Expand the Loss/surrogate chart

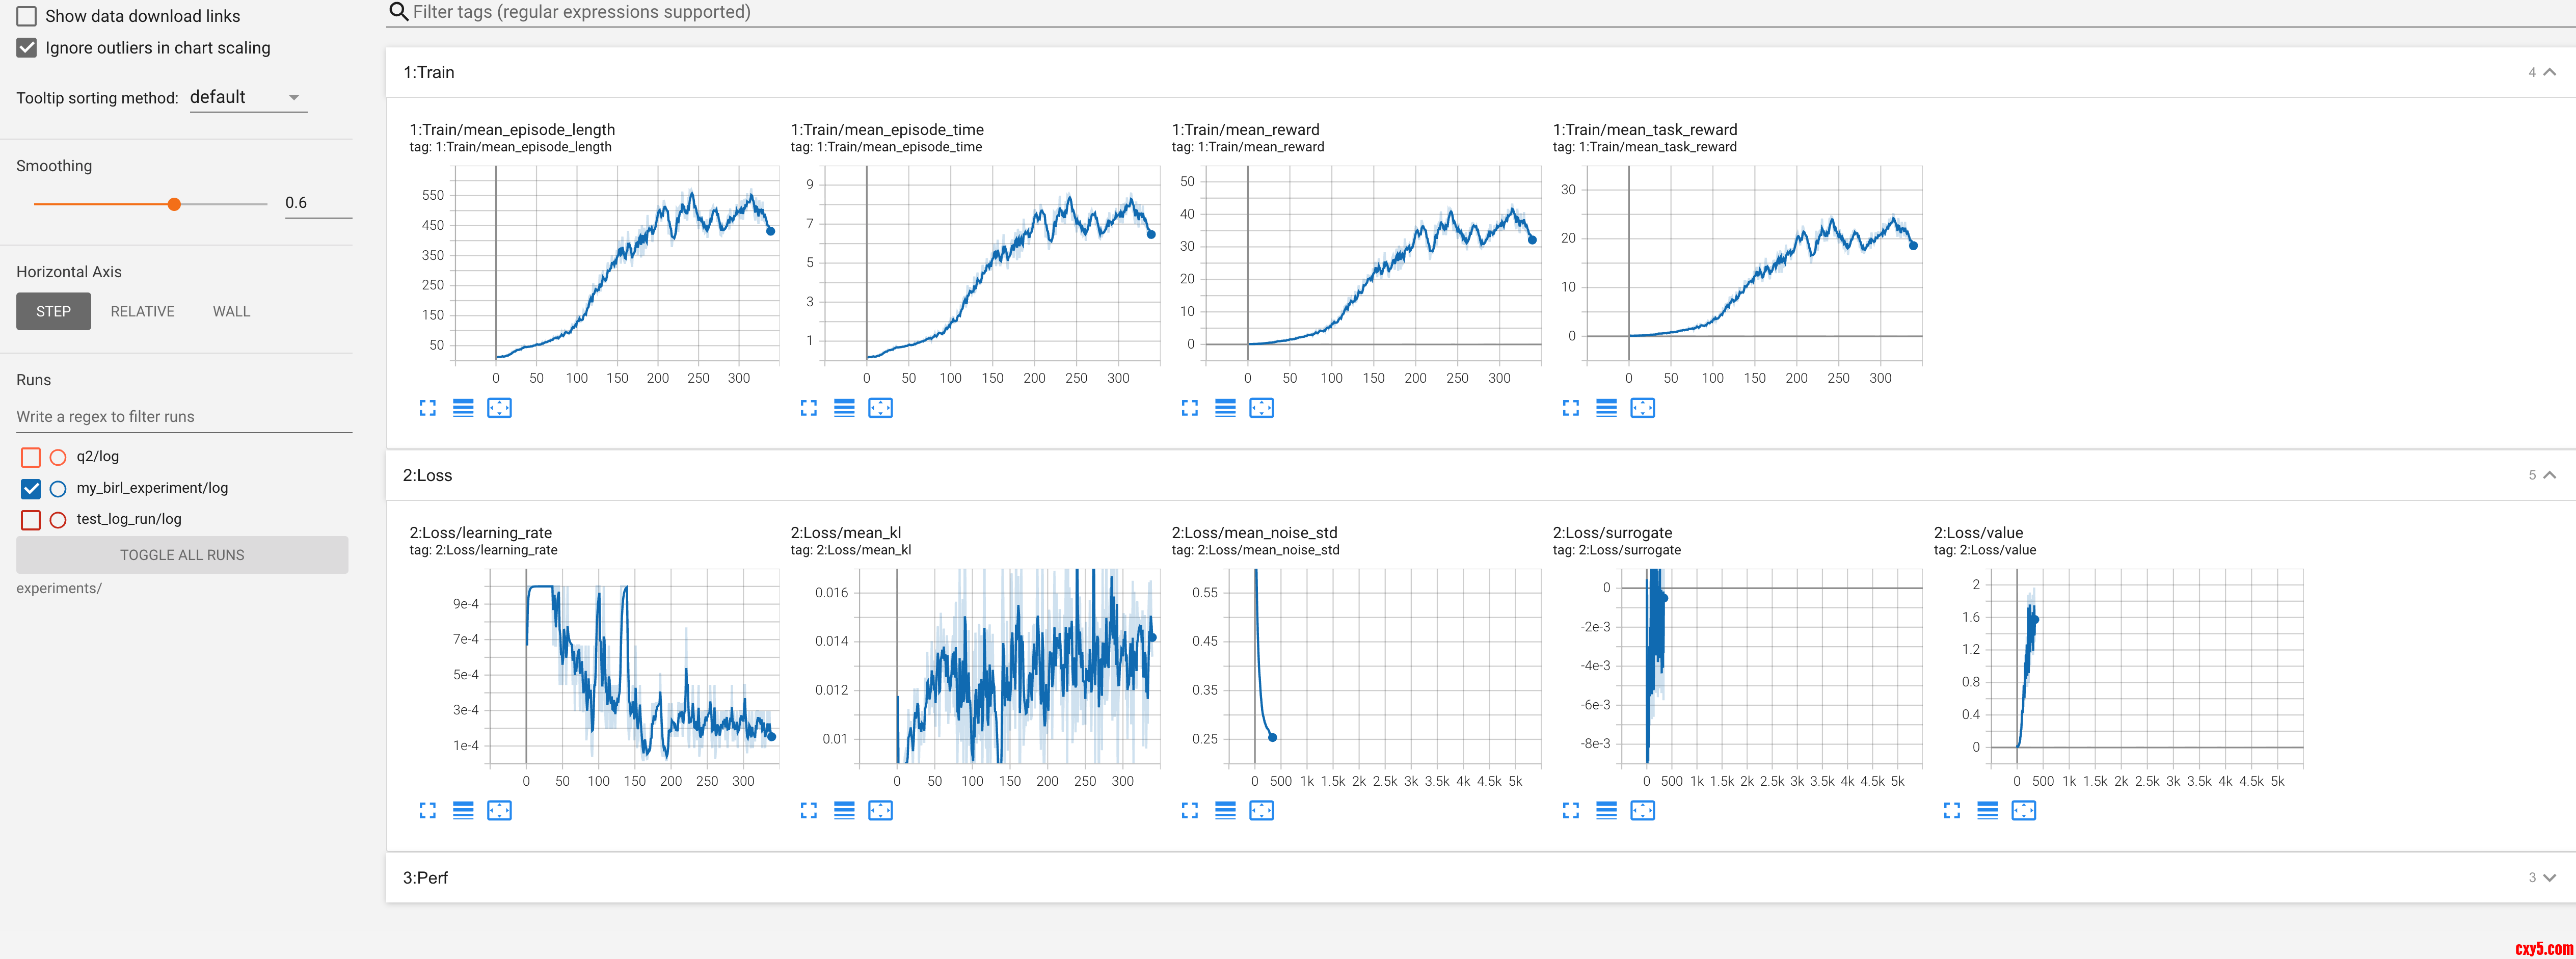click(1570, 811)
